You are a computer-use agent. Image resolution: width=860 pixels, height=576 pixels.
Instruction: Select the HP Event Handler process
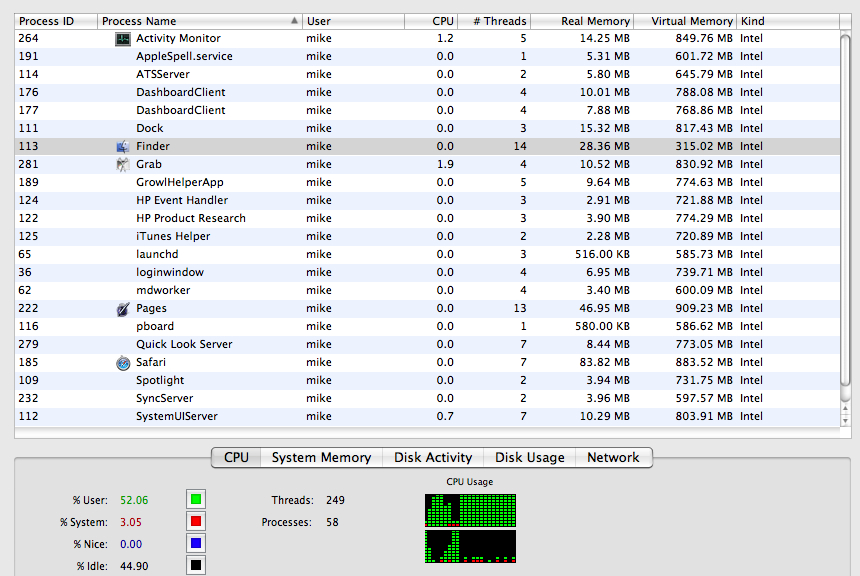tap(427, 200)
